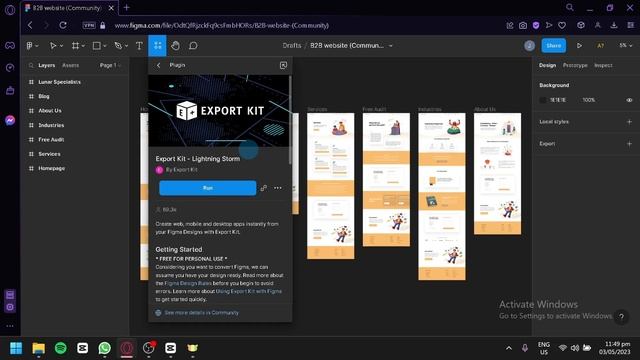Open the Figma Design Rules link
Viewport: 640px width, 360px height.
[188, 283]
